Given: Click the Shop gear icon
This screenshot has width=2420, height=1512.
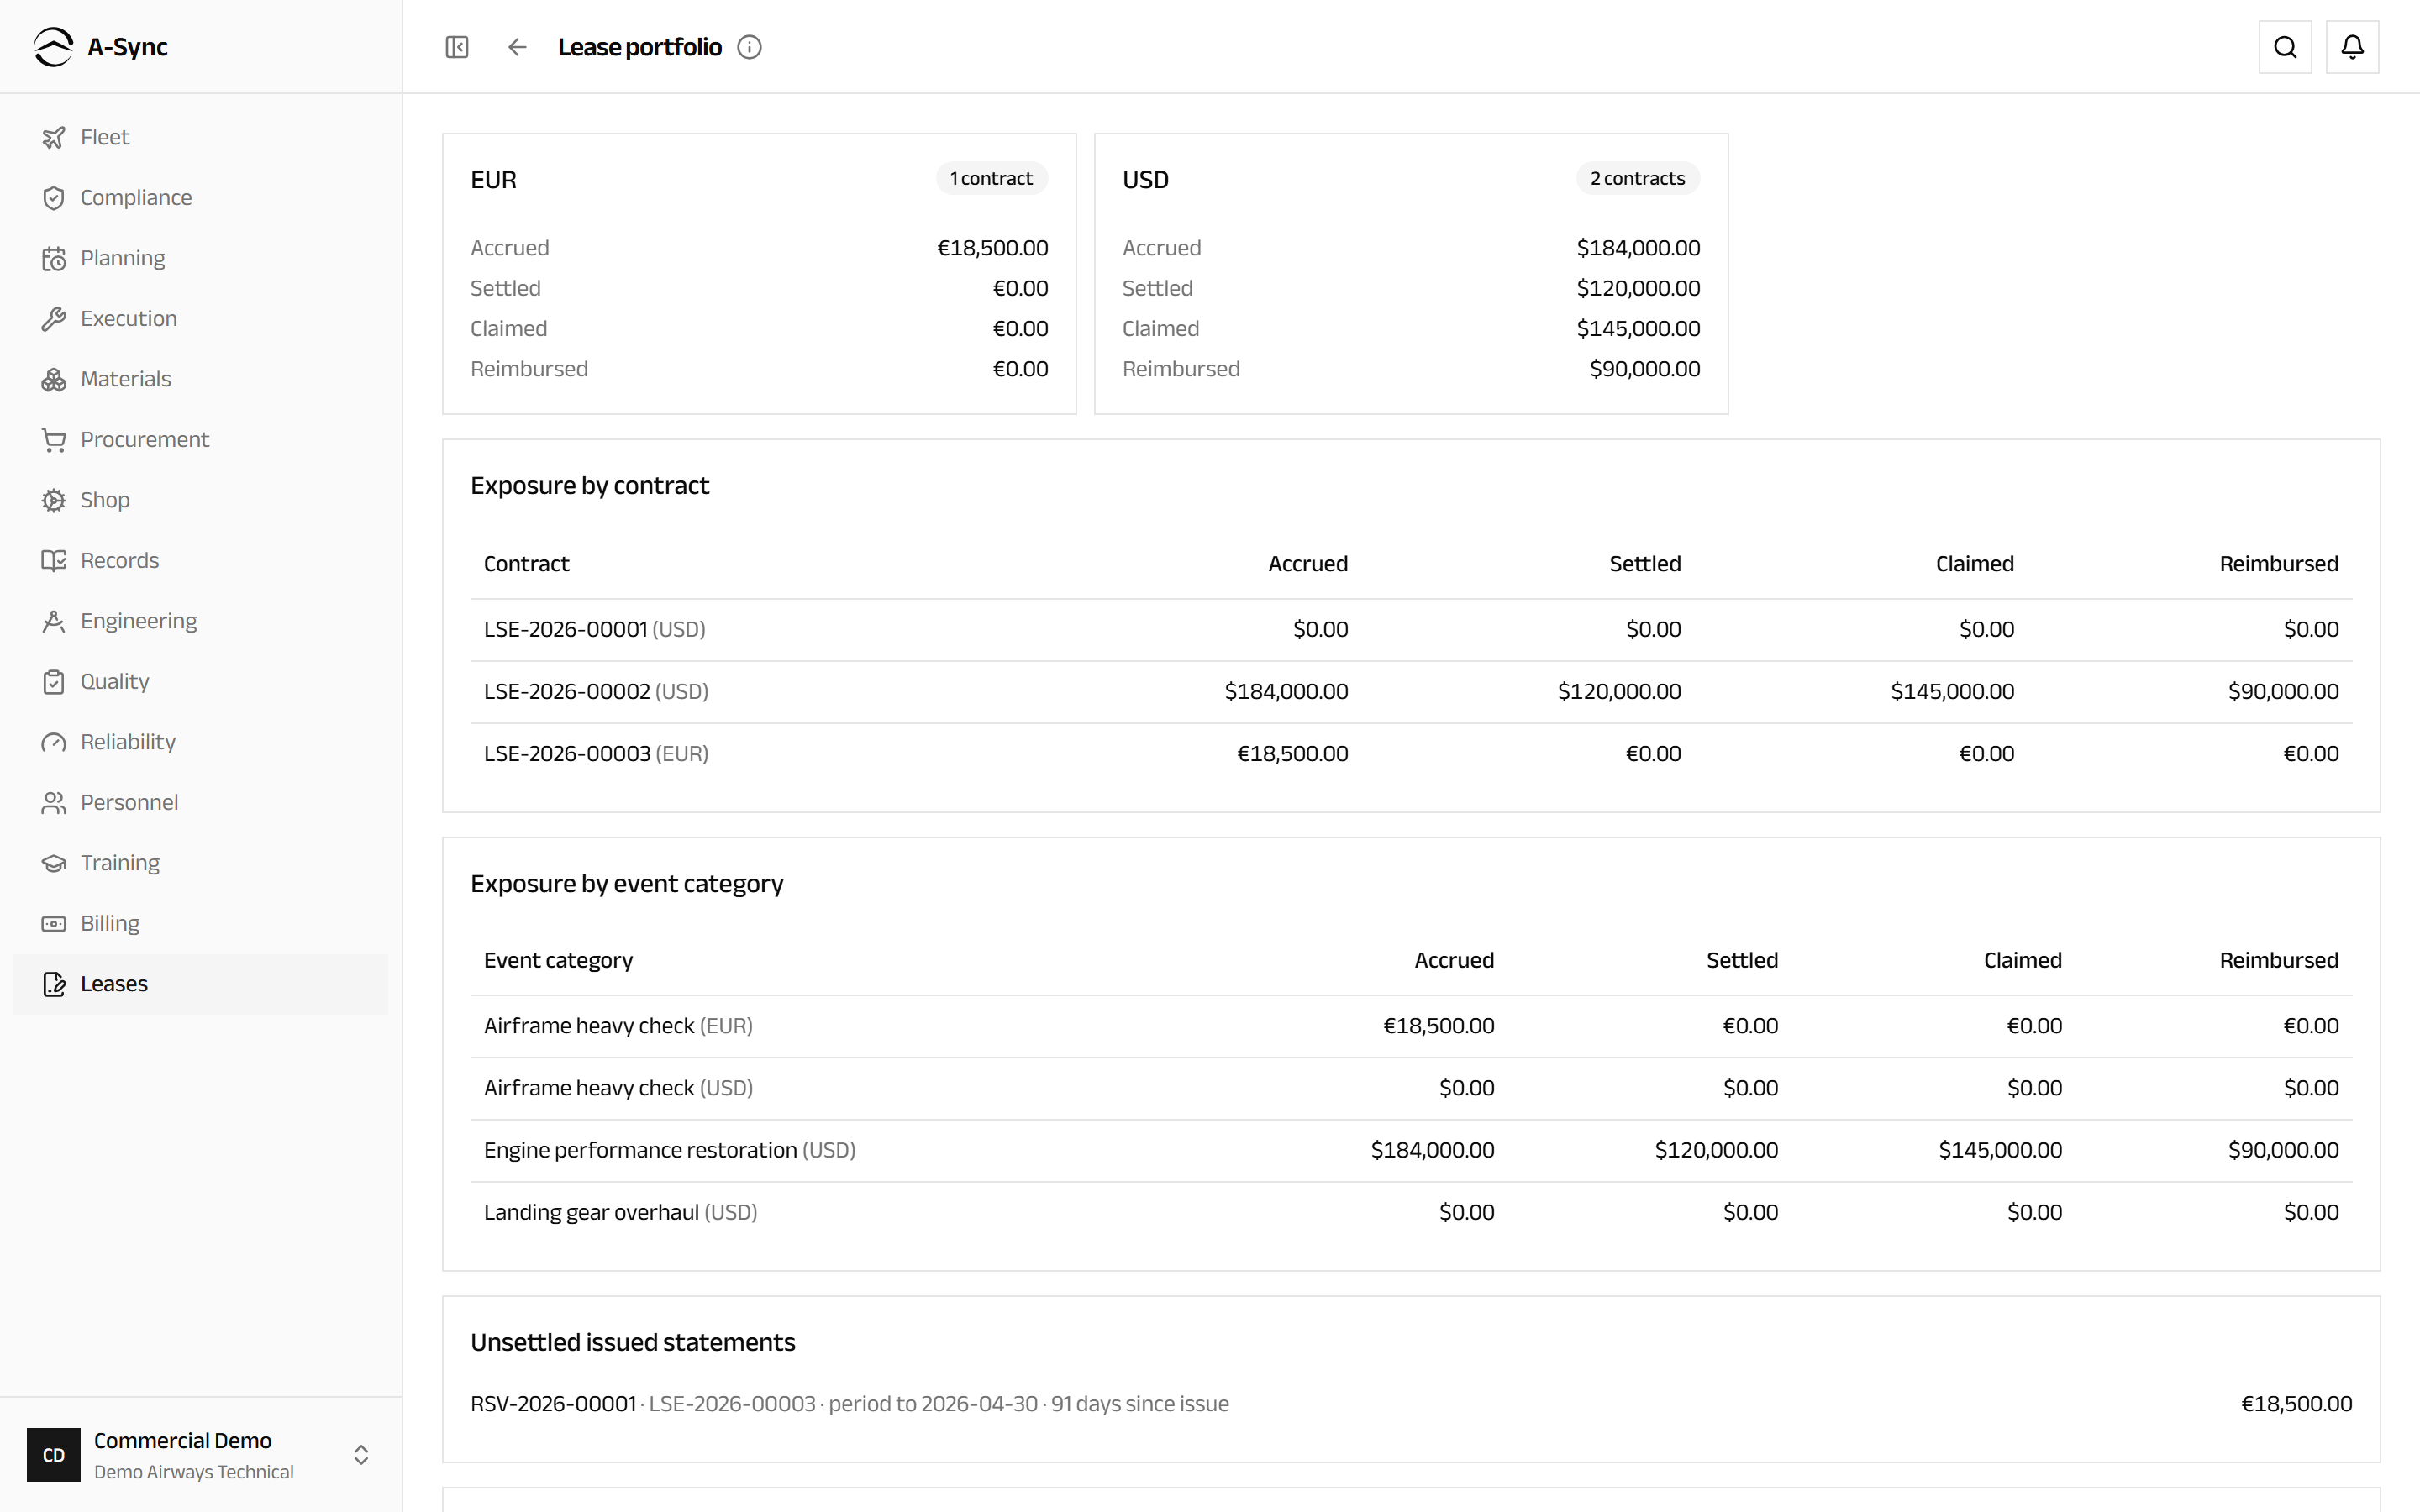Looking at the screenshot, I should (x=54, y=500).
